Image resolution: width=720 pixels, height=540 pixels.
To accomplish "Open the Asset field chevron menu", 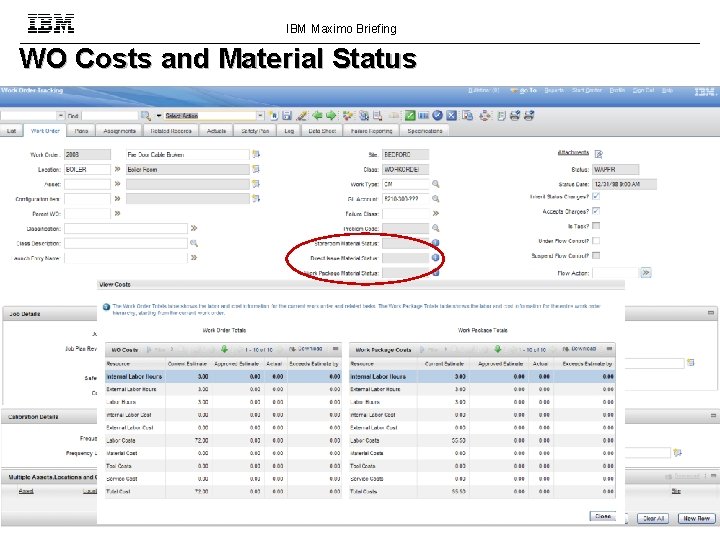I will 117,184.
